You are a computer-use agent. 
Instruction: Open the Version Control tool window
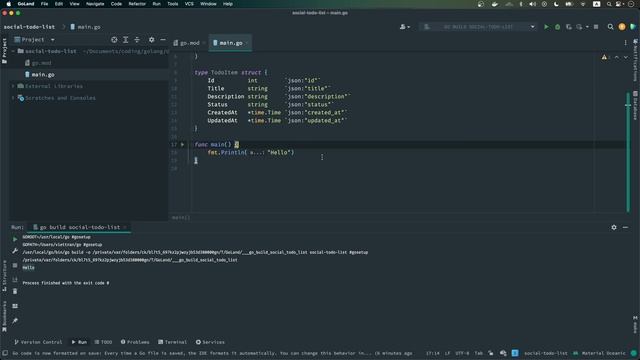[38, 342]
